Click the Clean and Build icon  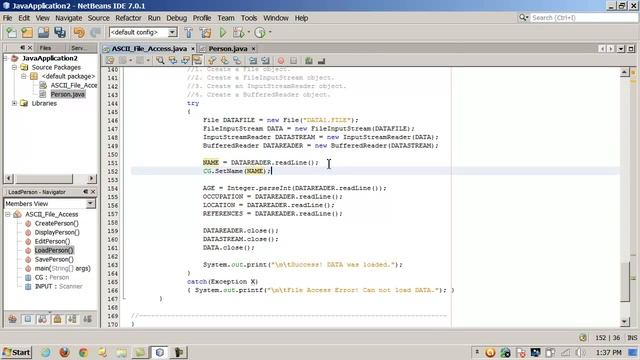(x=205, y=33)
